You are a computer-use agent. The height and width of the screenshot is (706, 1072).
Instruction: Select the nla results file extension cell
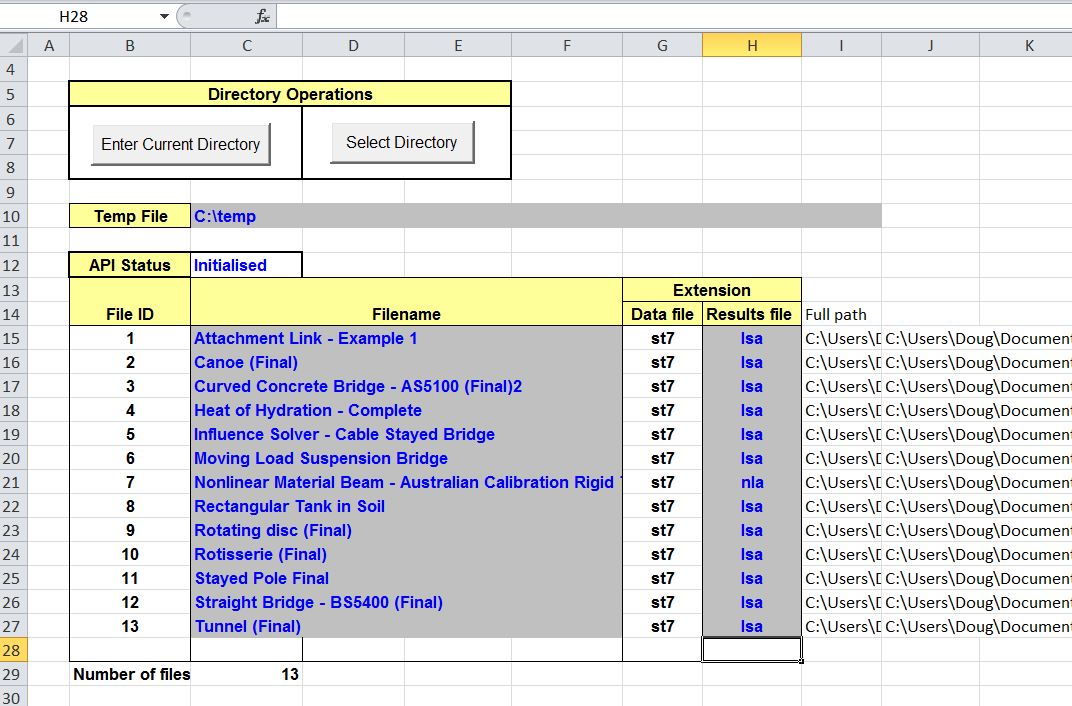tap(751, 482)
